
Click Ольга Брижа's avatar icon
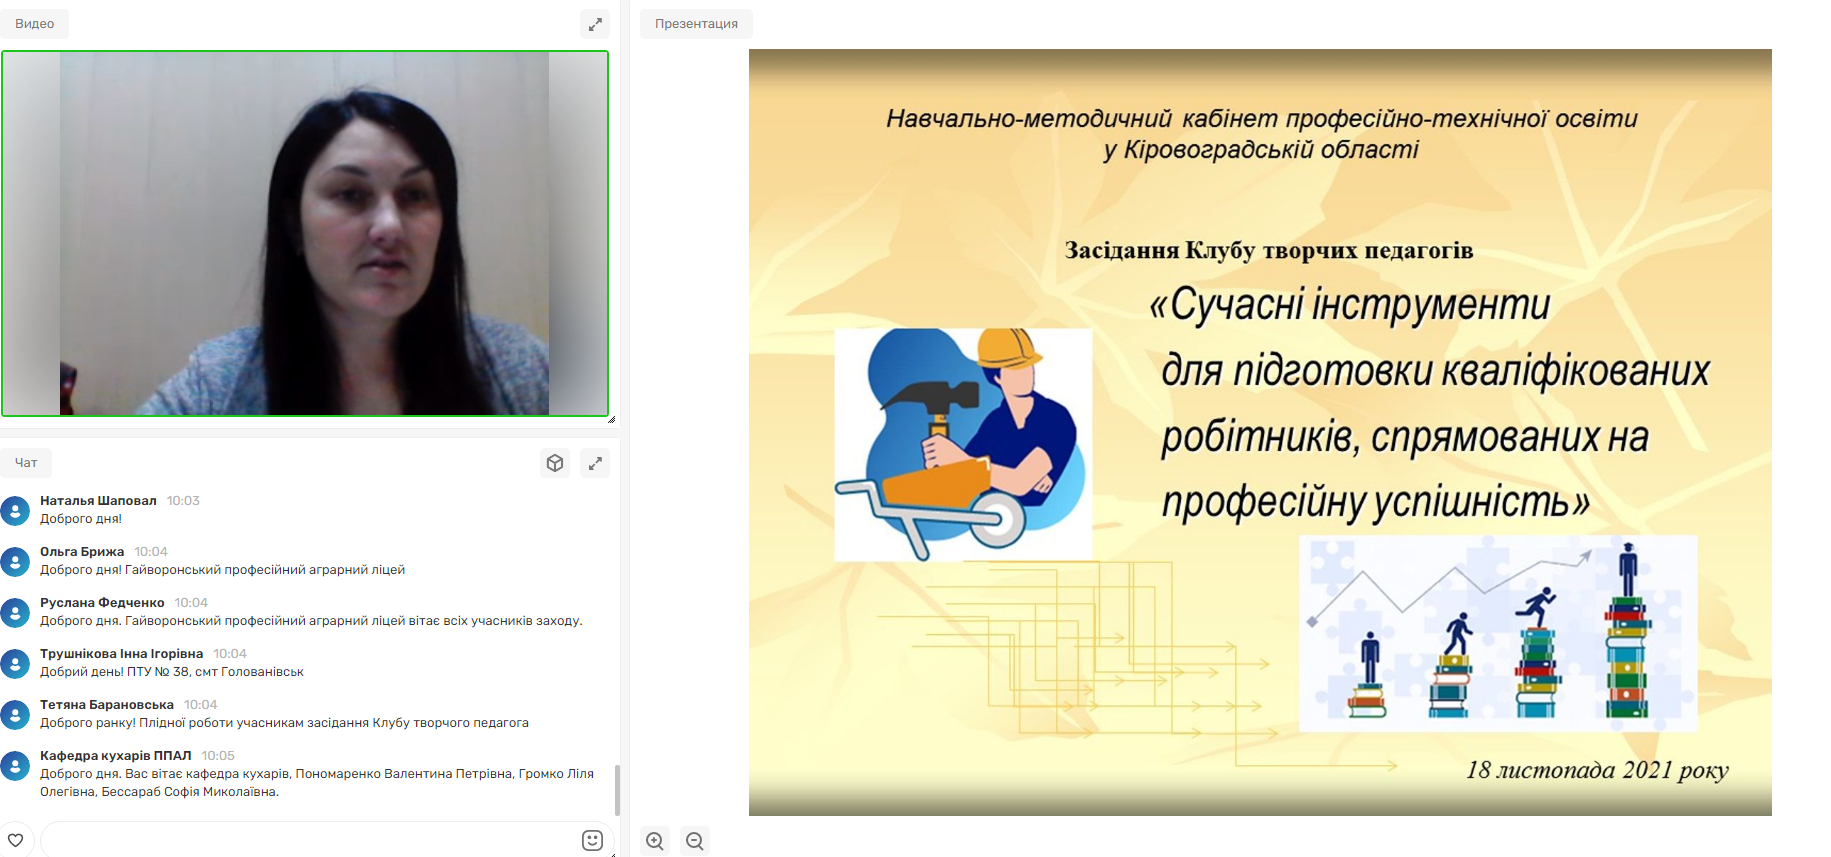pos(15,562)
